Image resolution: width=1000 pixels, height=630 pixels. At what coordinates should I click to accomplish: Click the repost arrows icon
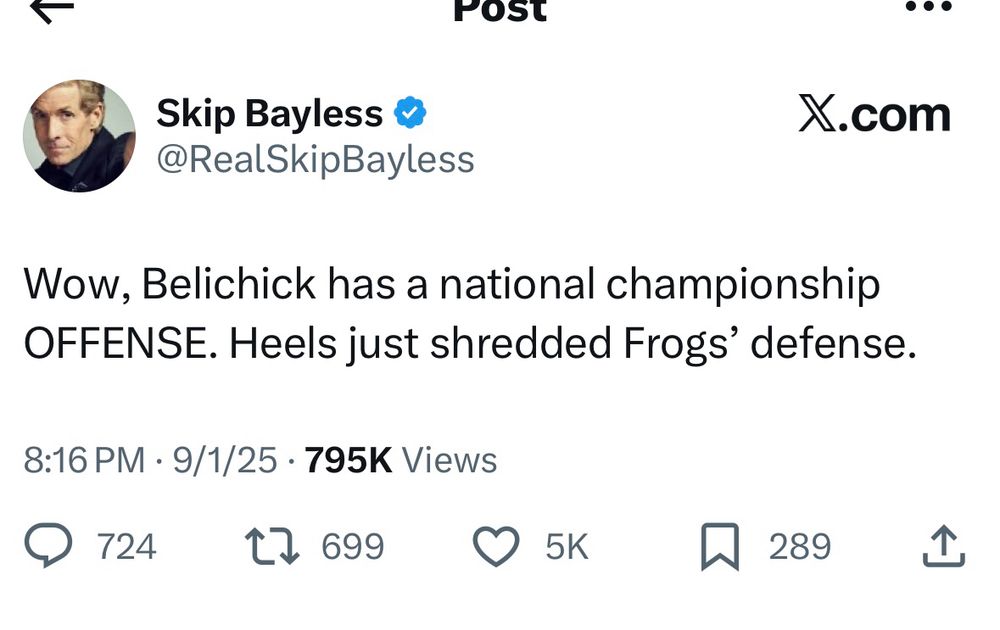(x=272, y=546)
